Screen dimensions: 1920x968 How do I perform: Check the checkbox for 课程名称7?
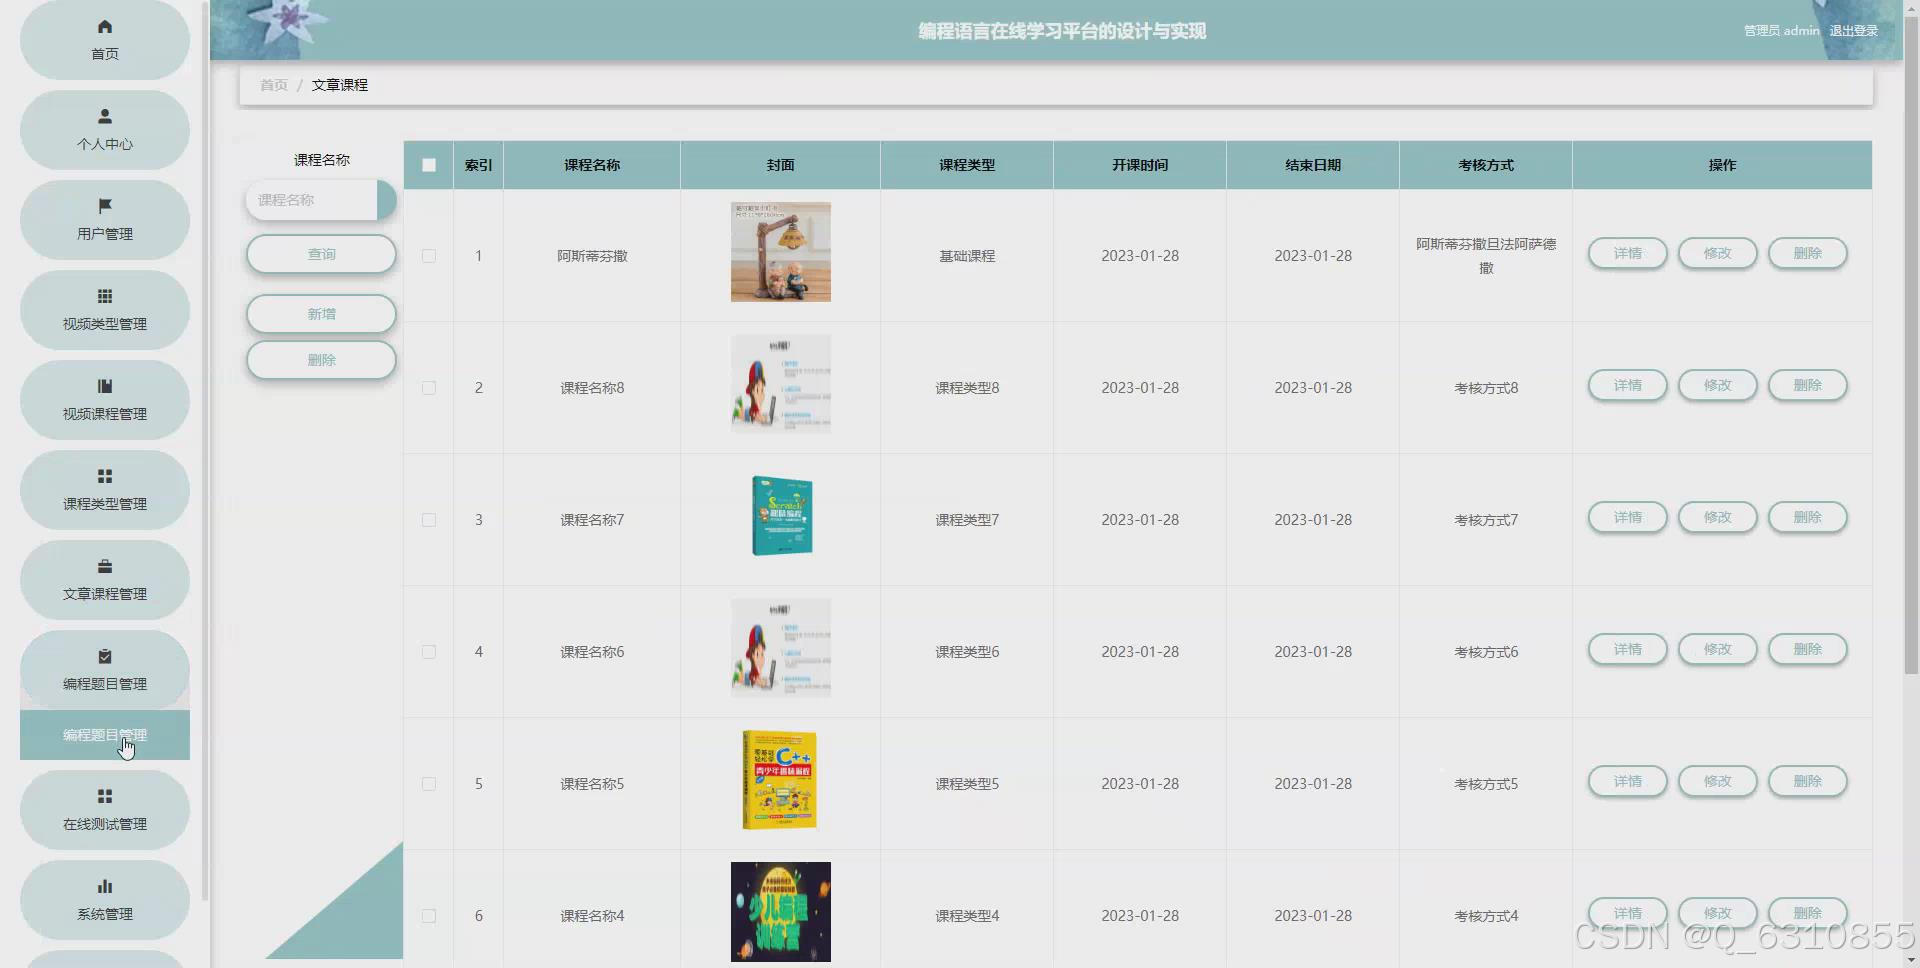coord(429,520)
